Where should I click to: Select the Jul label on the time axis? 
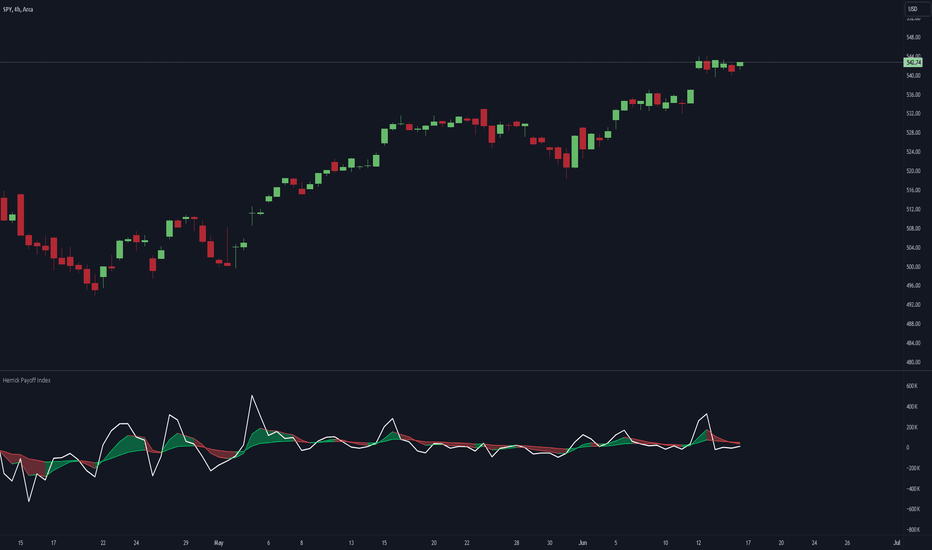pyautogui.click(x=896, y=543)
